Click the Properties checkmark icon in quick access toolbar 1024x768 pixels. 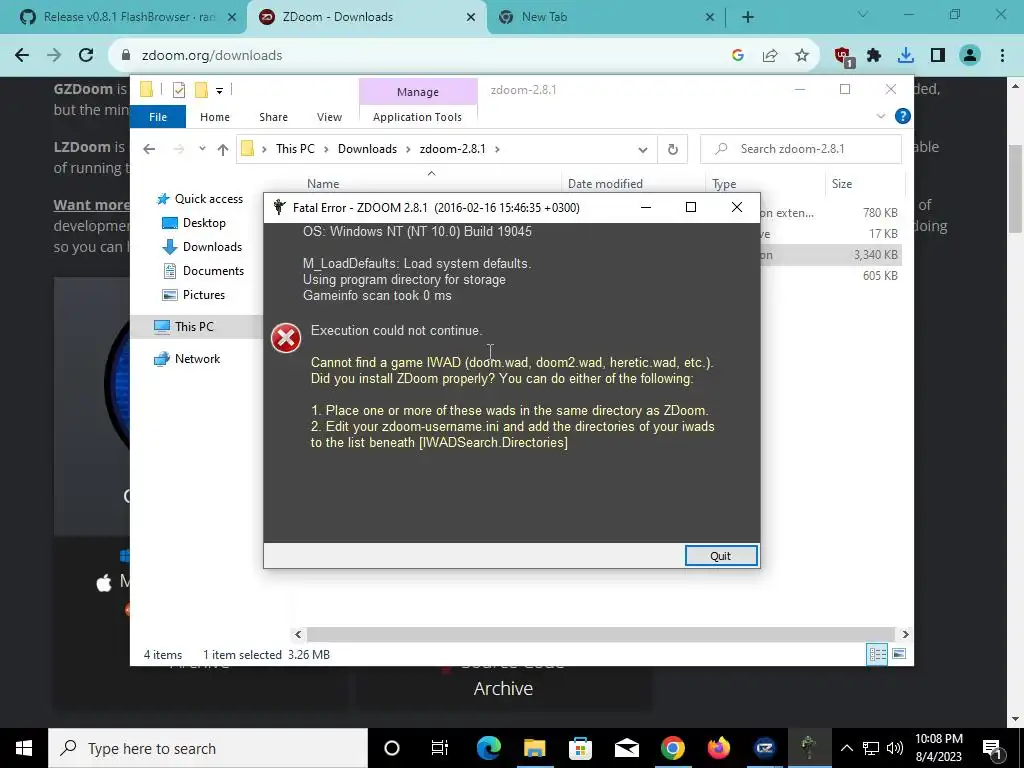coord(179,90)
